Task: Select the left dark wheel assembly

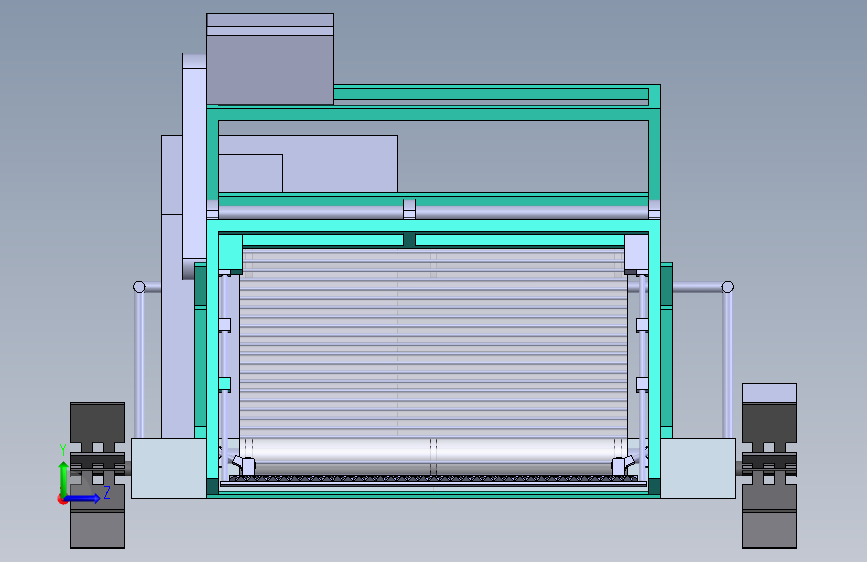Action: pyautogui.click(x=97, y=475)
